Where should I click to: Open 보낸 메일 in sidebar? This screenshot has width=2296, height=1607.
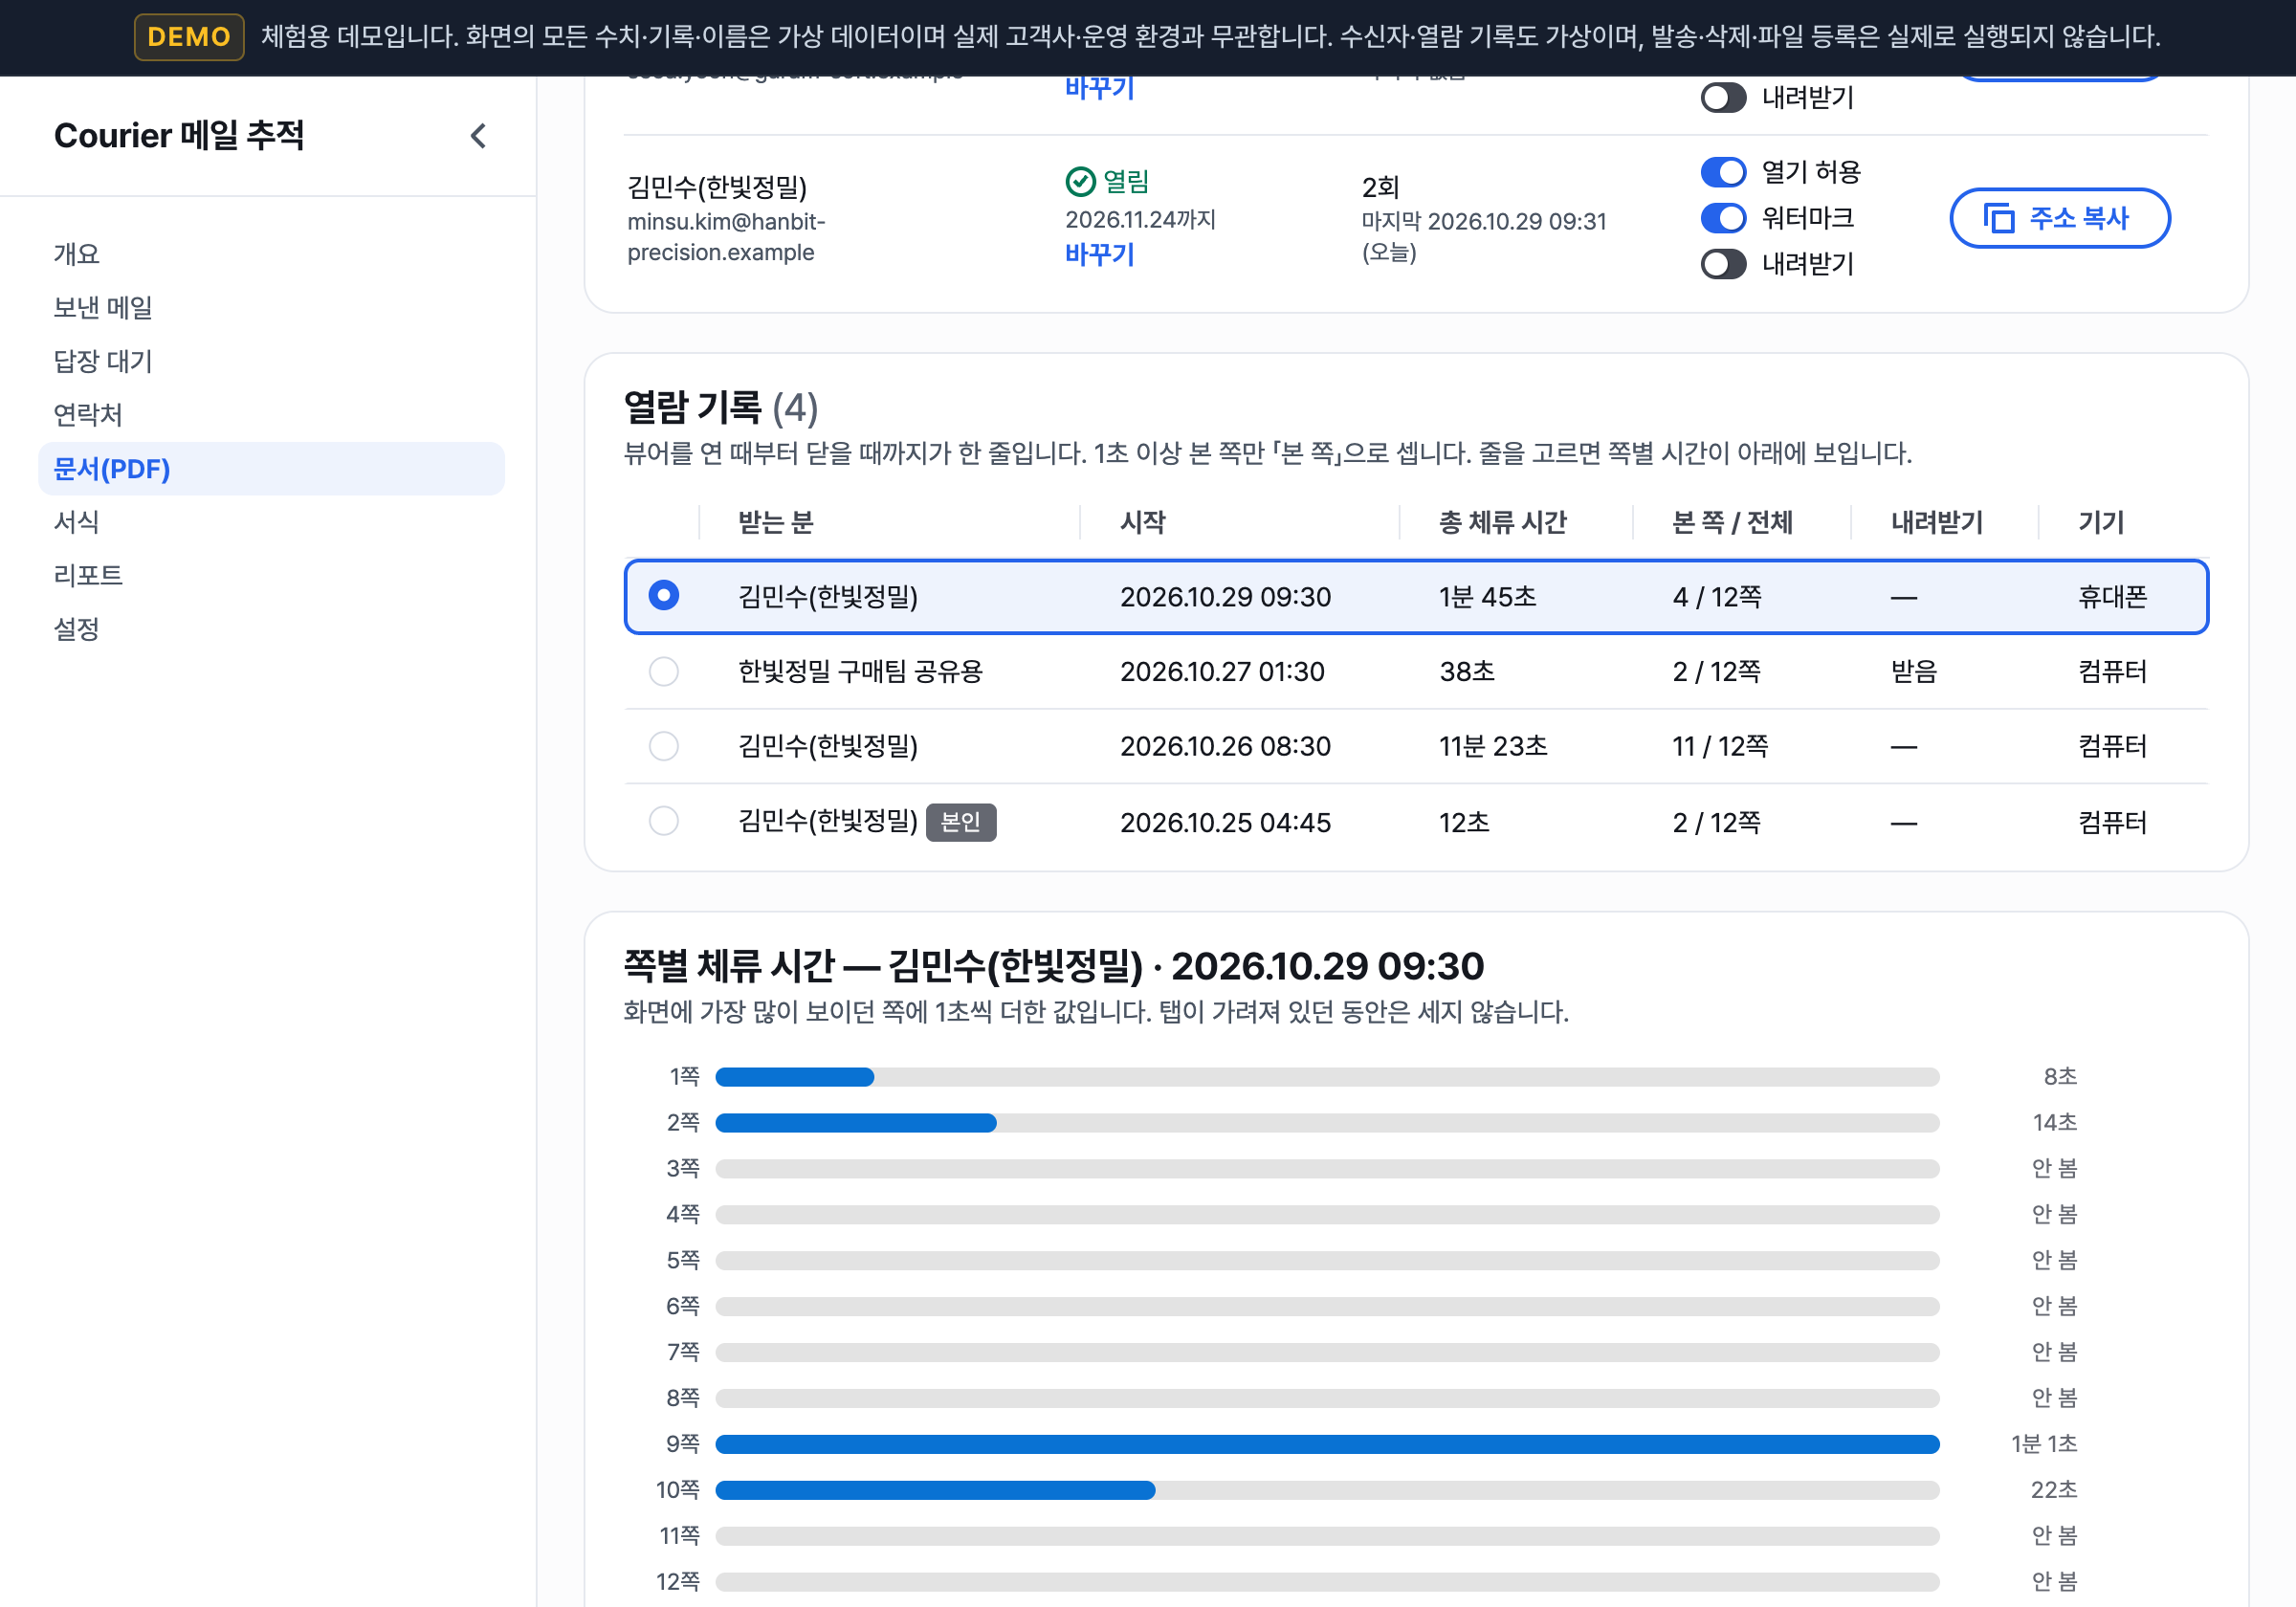pyautogui.click(x=271, y=308)
